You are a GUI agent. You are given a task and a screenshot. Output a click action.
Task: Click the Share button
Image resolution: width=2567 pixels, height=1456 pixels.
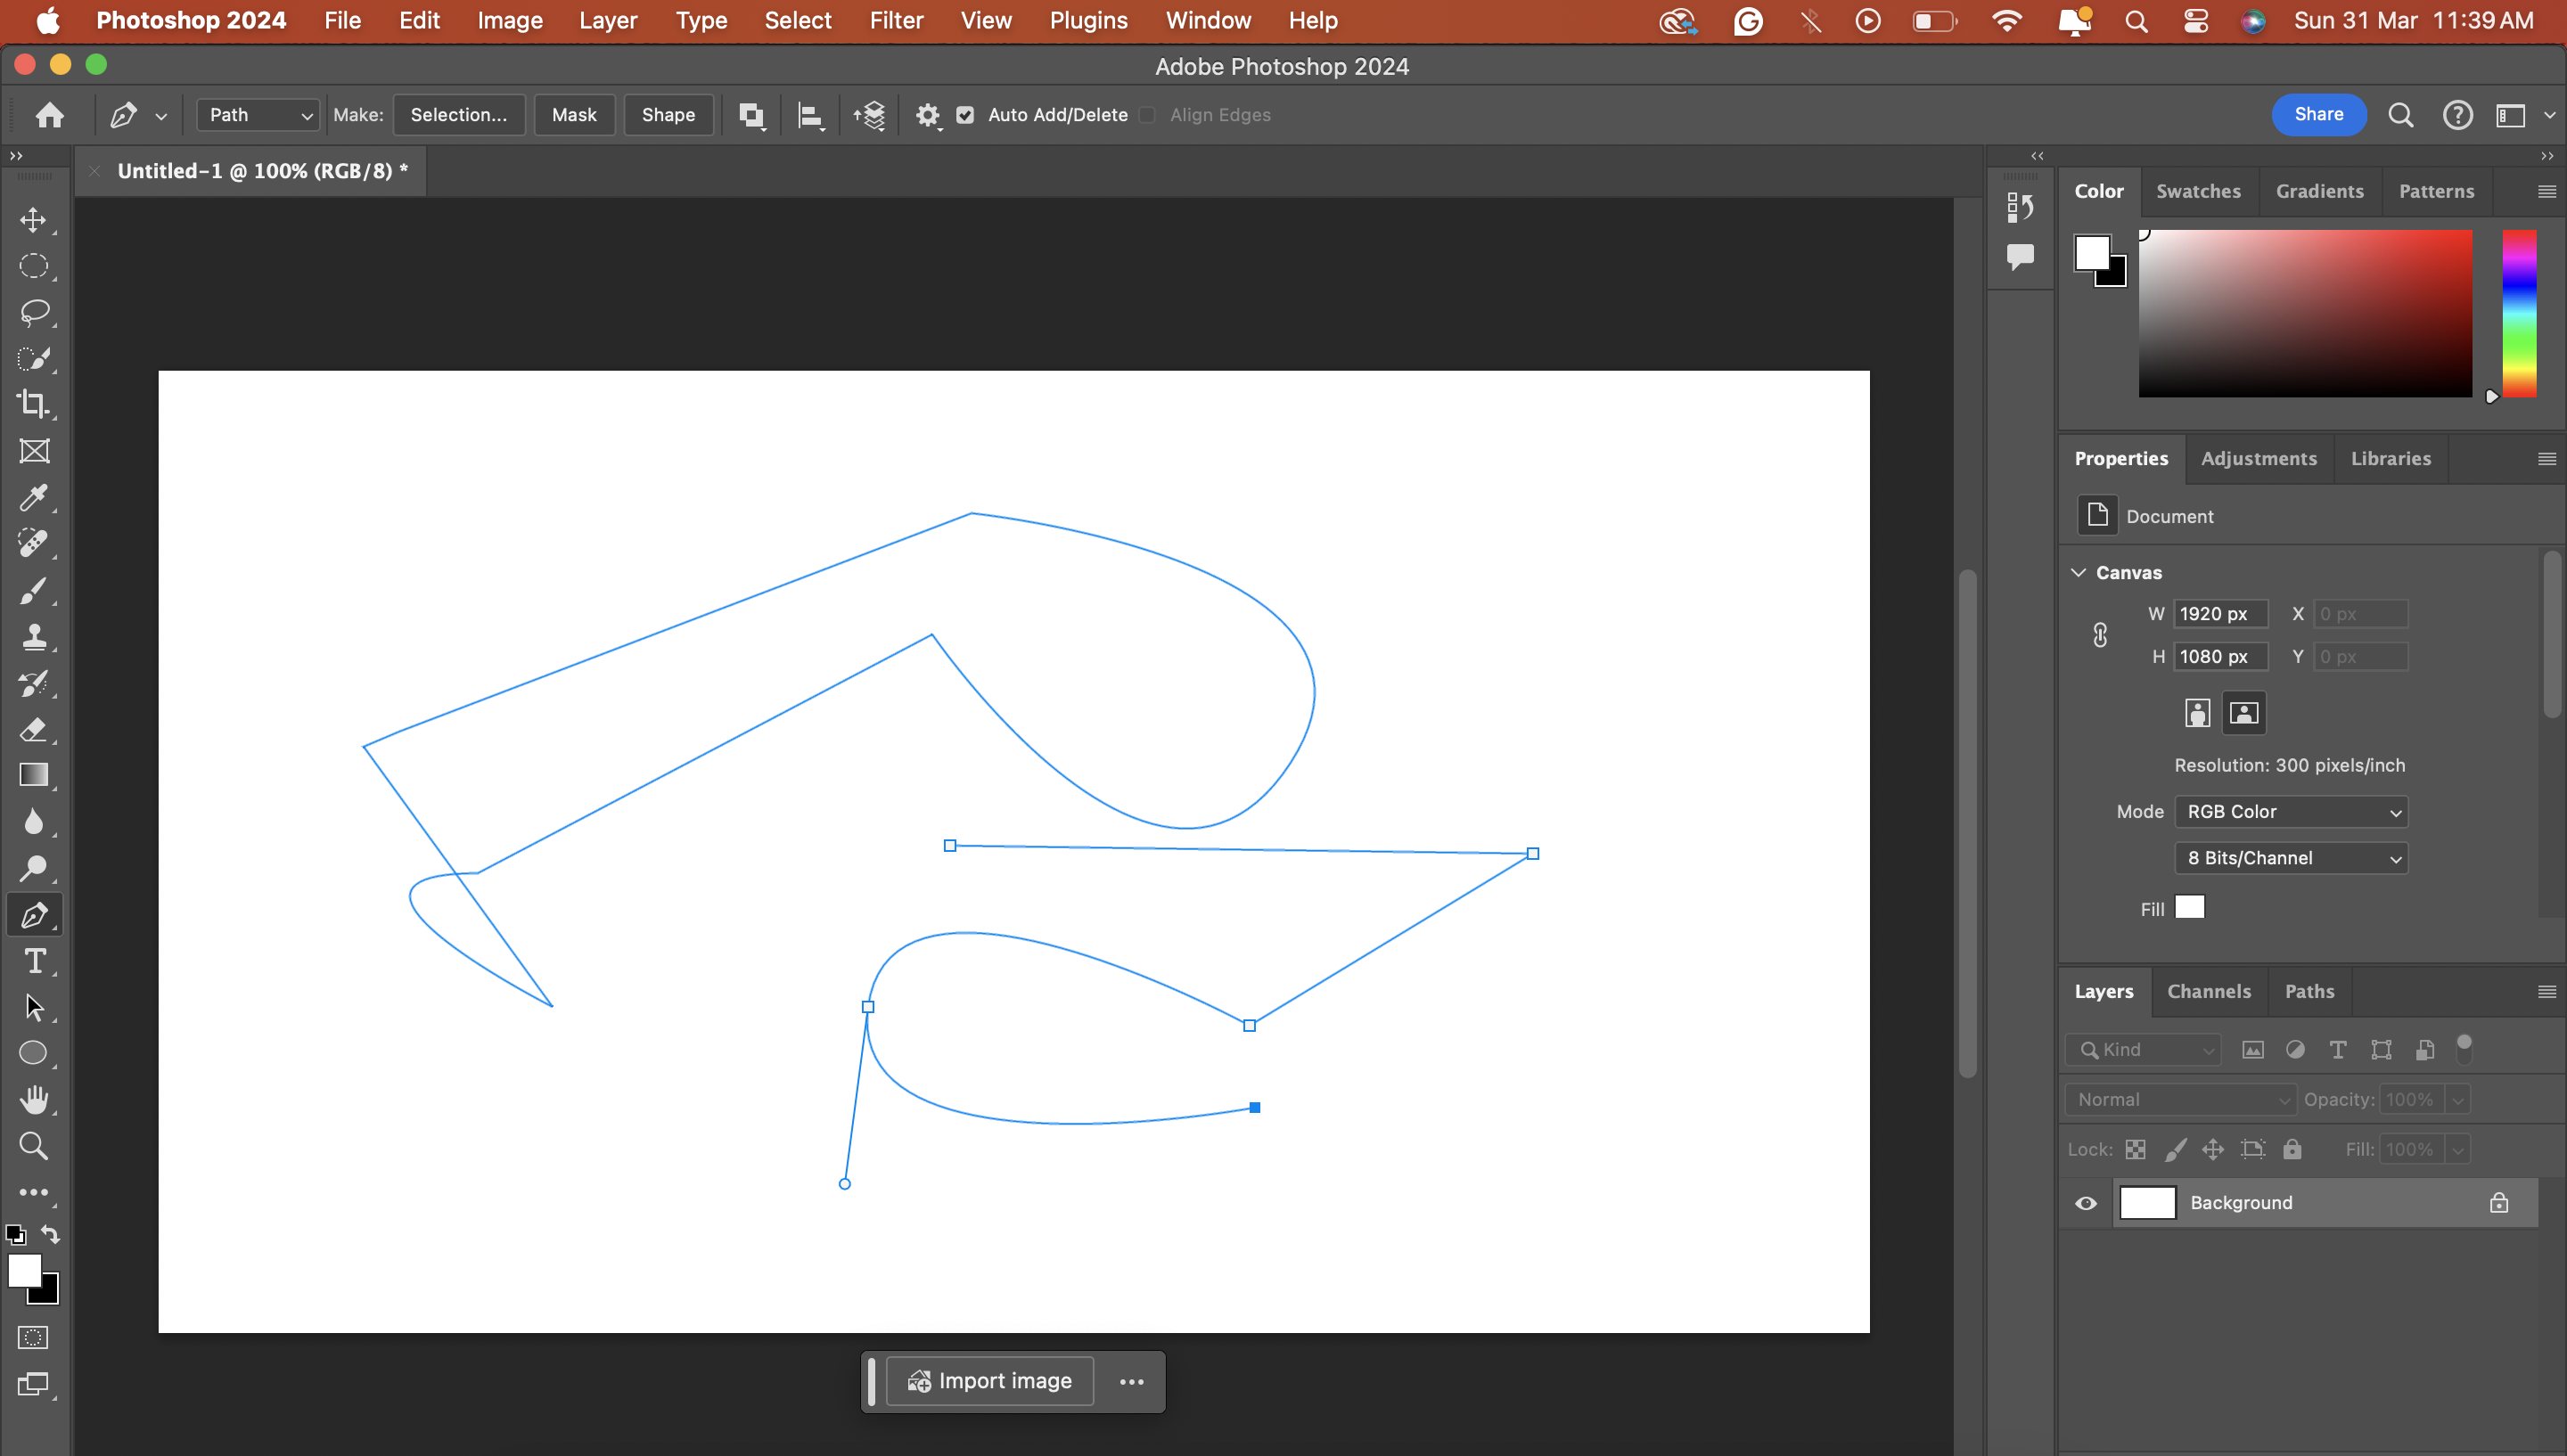pyautogui.click(x=2318, y=114)
